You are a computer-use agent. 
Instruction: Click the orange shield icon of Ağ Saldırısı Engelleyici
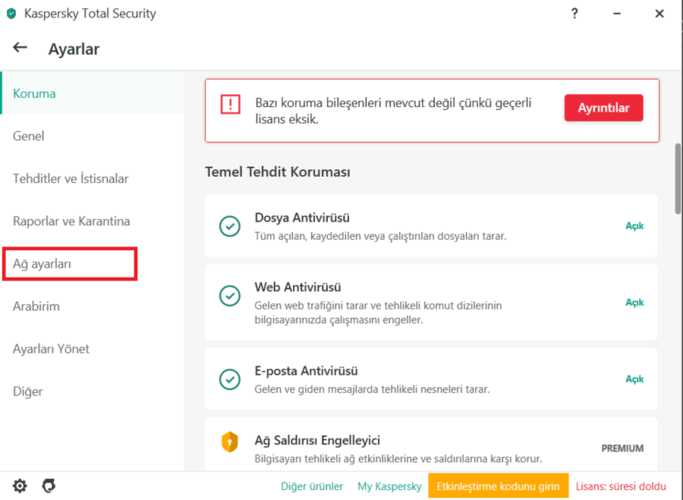coord(230,442)
